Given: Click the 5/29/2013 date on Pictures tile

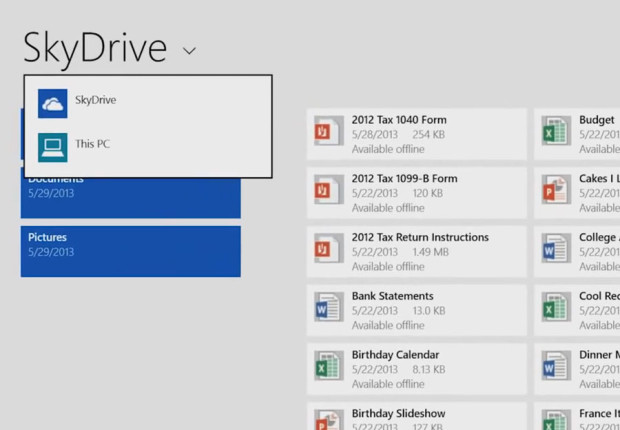Looking at the screenshot, I should coord(51,252).
